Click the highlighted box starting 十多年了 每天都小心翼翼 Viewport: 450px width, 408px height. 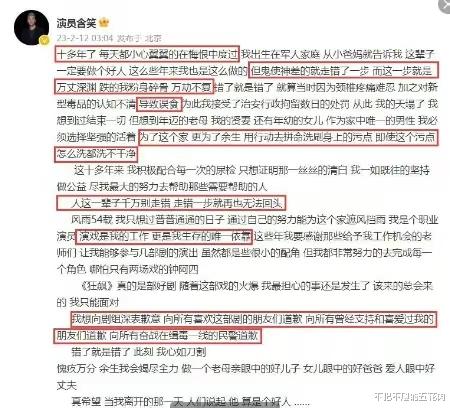click(147, 54)
